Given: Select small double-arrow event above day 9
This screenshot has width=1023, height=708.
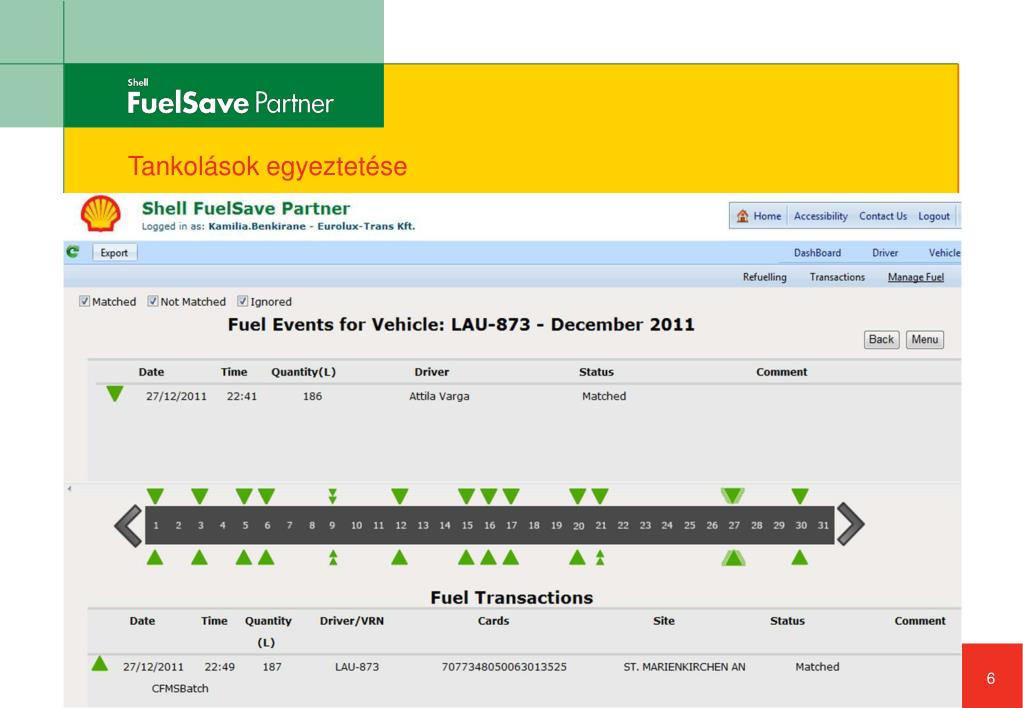Looking at the screenshot, I should (333, 496).
